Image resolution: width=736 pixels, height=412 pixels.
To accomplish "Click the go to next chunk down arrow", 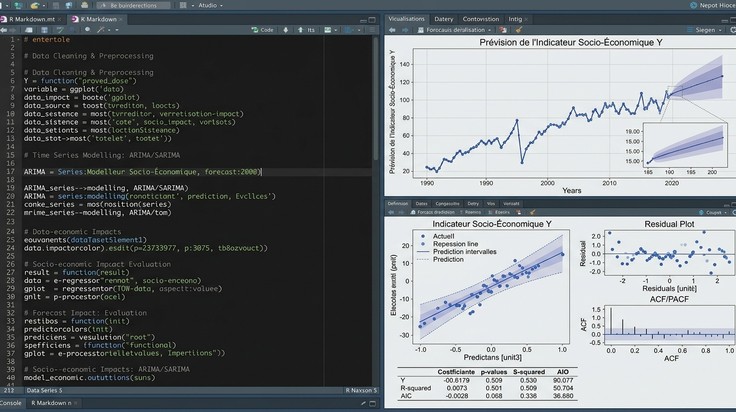I will pos(285,30).
